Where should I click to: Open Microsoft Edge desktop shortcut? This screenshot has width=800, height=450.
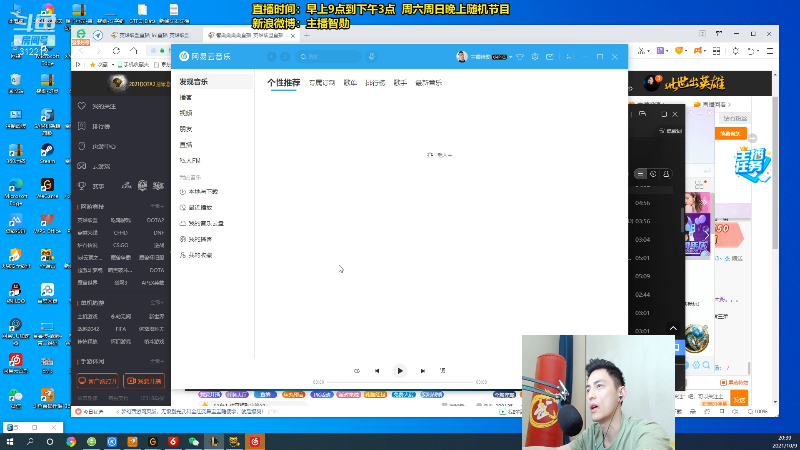point(16,191)
